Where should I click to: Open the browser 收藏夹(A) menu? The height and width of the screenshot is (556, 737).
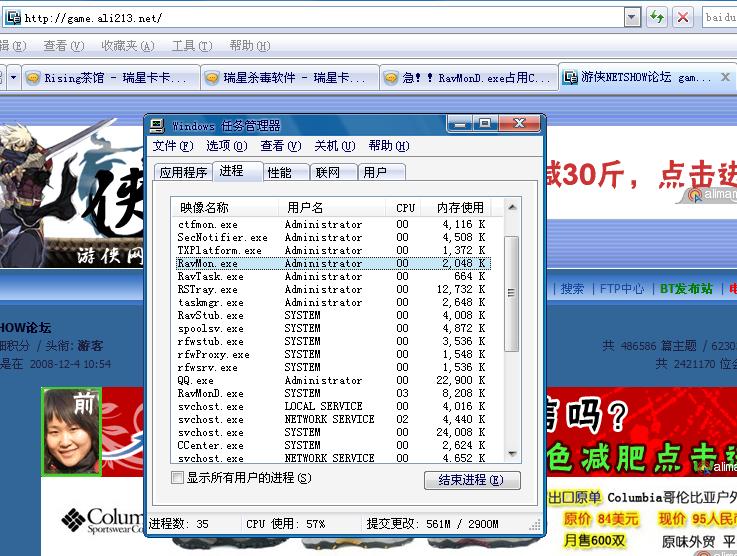click(128, 46)
